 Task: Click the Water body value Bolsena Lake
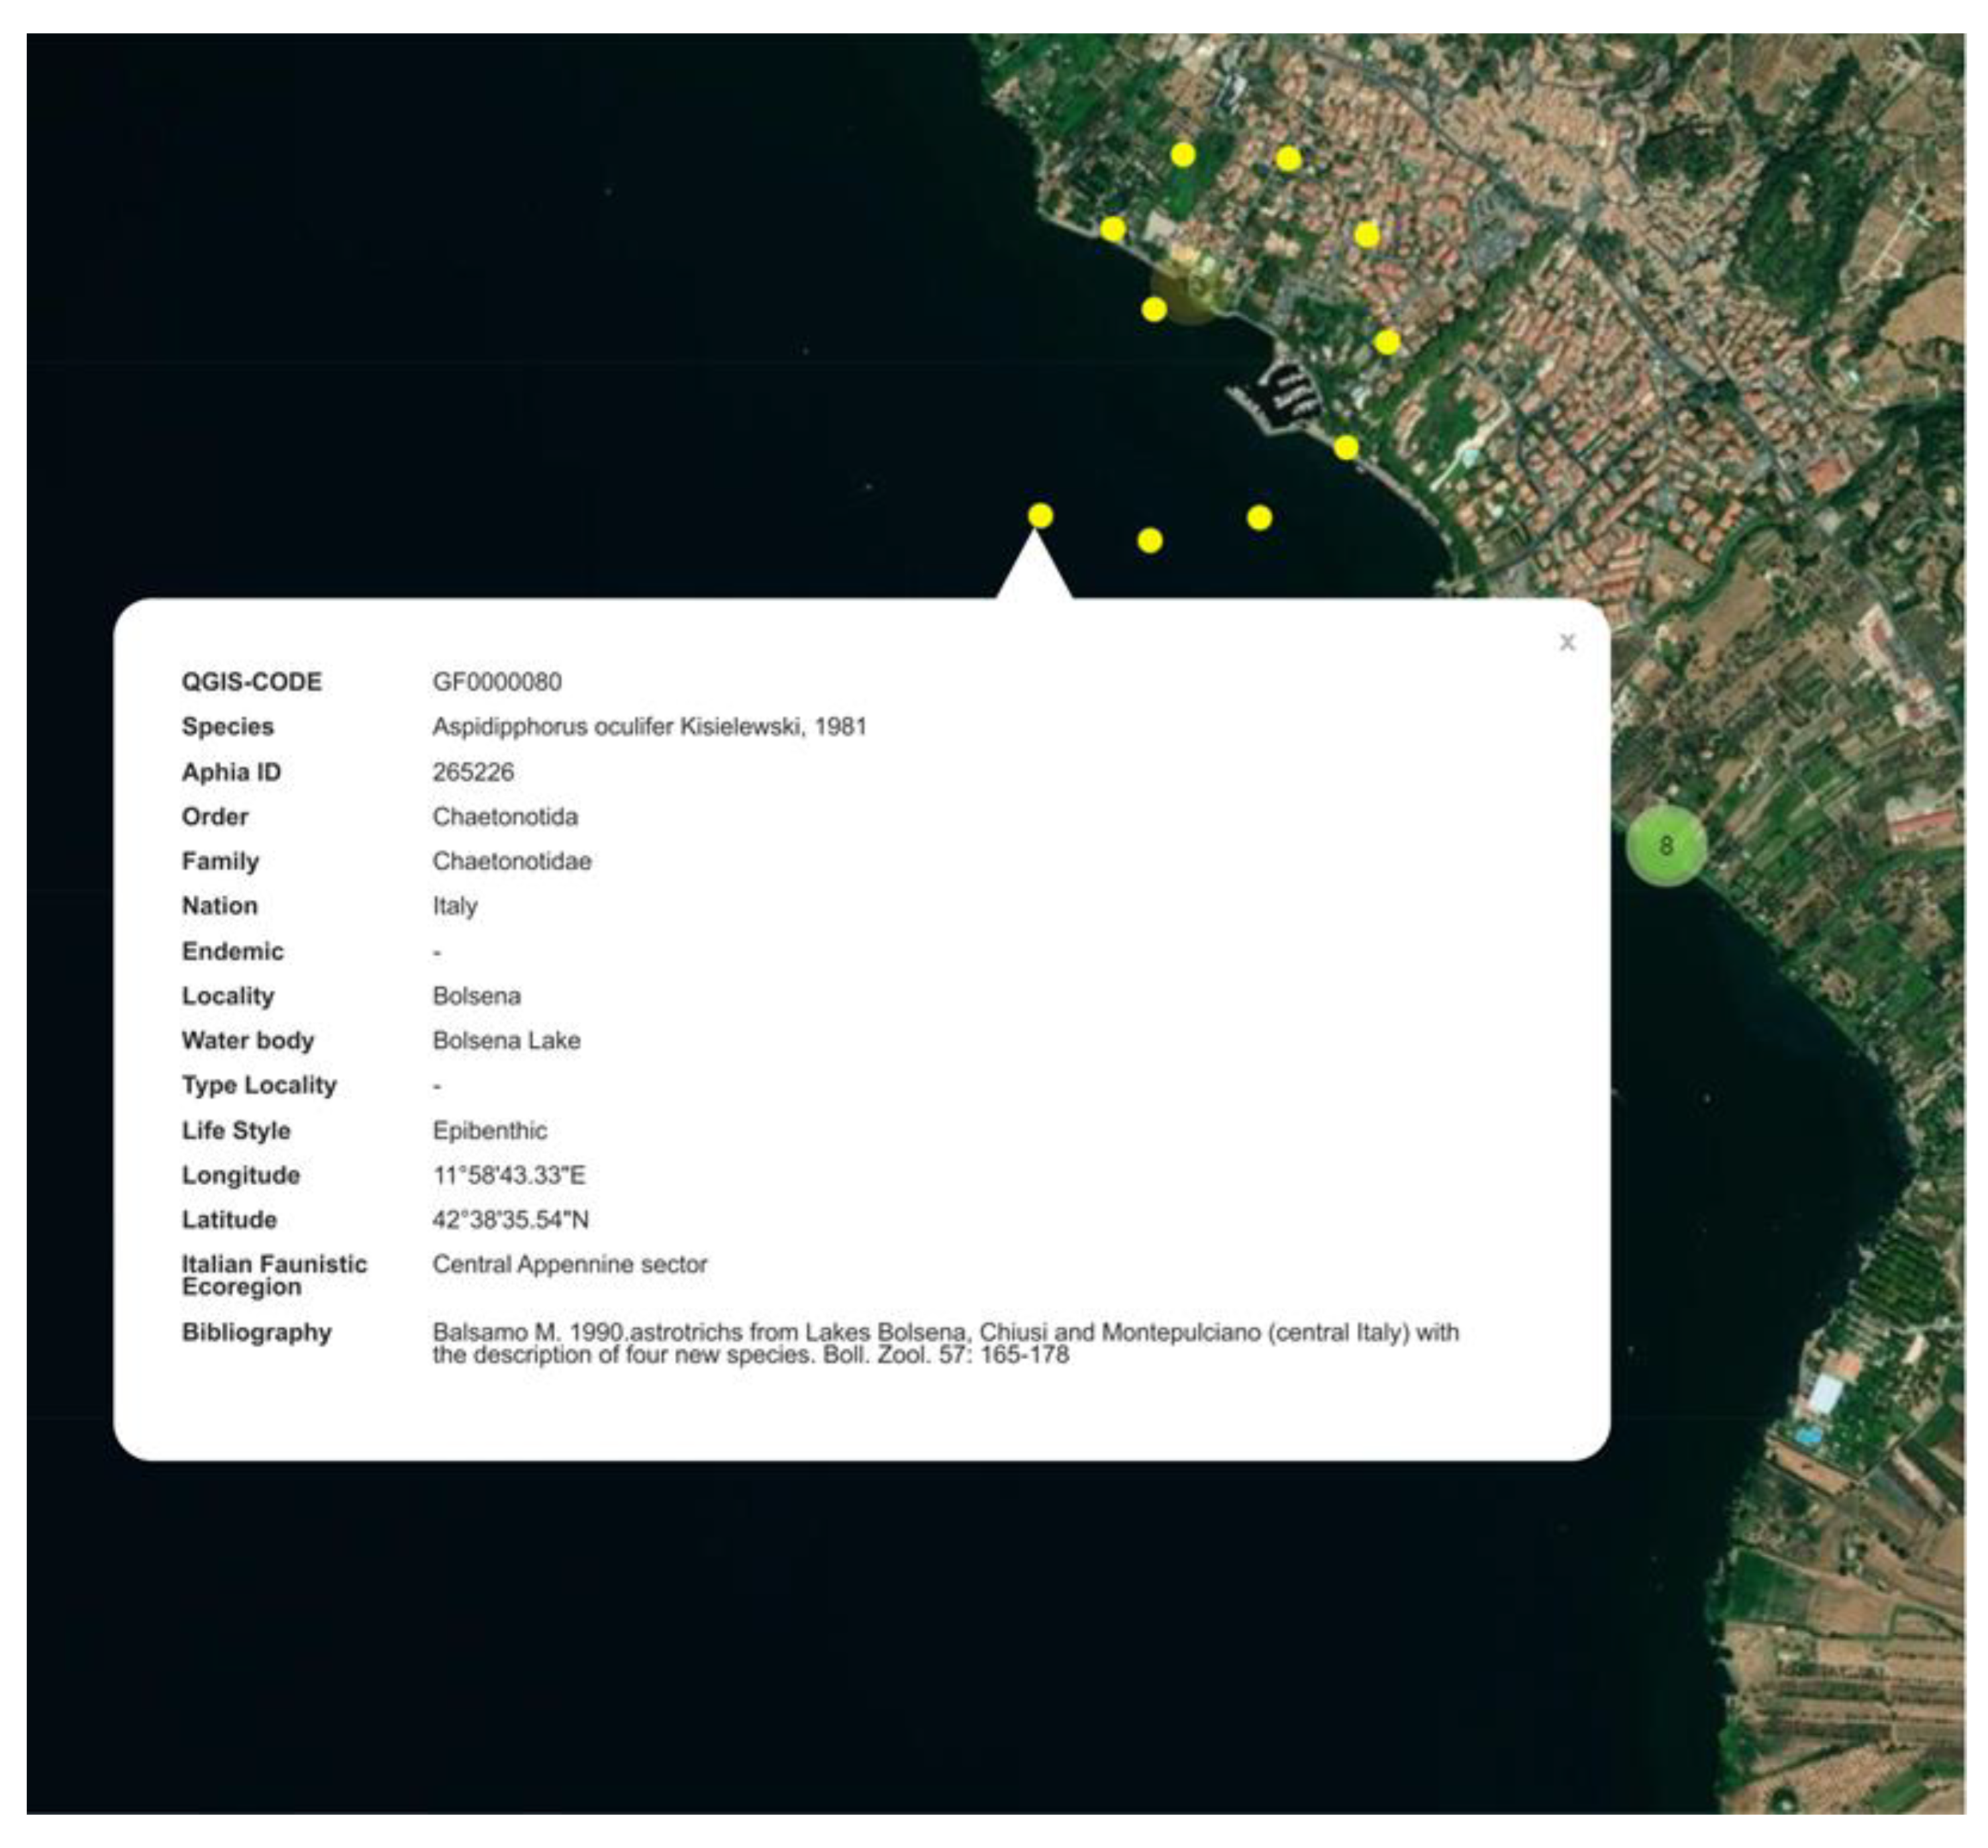506,1040
